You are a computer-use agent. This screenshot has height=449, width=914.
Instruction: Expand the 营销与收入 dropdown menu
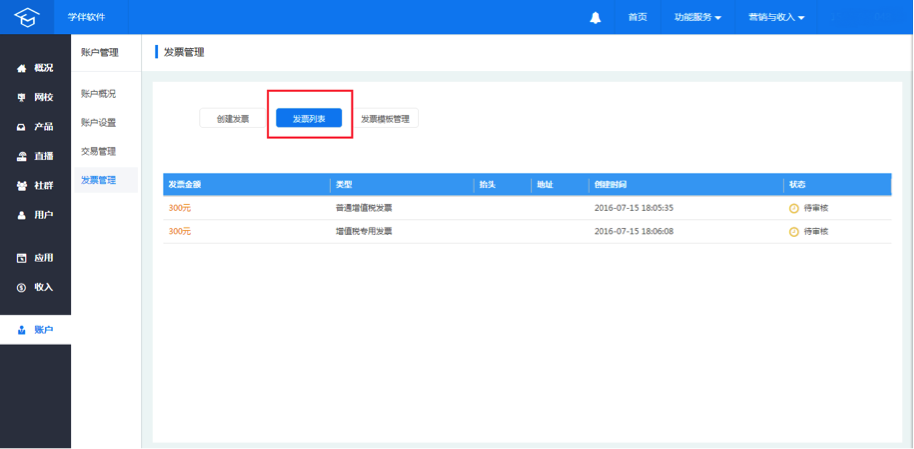(x=776, y=18)
